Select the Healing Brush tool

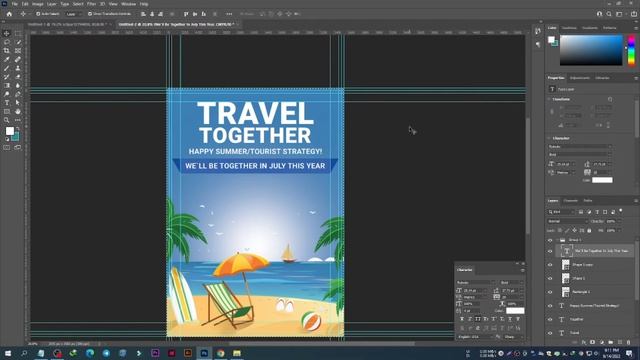pos(18,60)
